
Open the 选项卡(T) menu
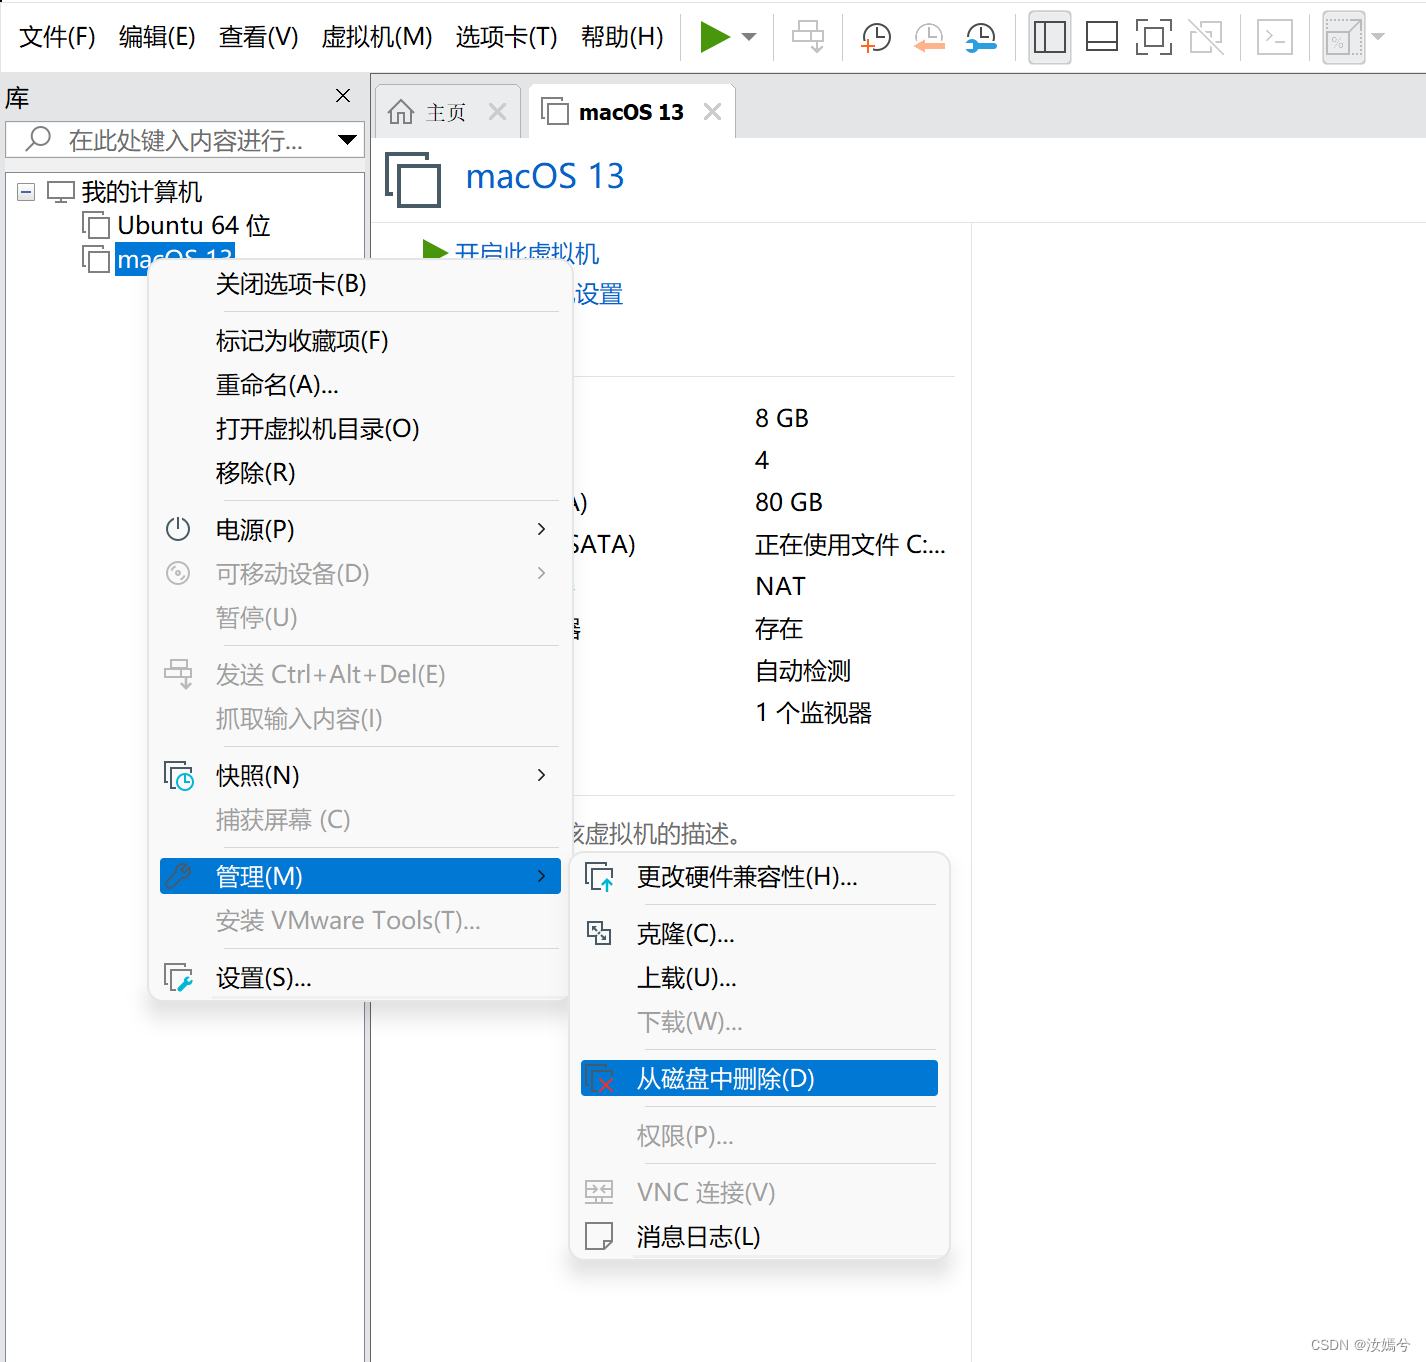click(507, 37)
